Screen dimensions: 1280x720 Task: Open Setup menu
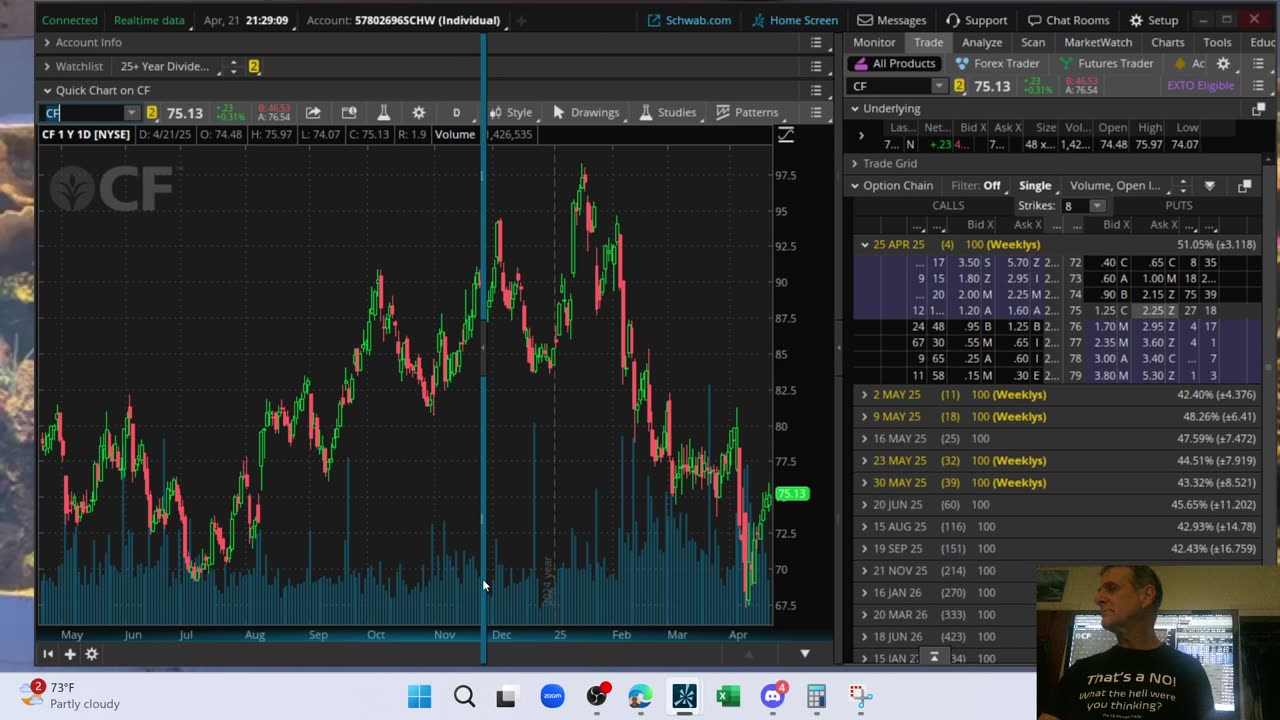tap(1154, 20)
